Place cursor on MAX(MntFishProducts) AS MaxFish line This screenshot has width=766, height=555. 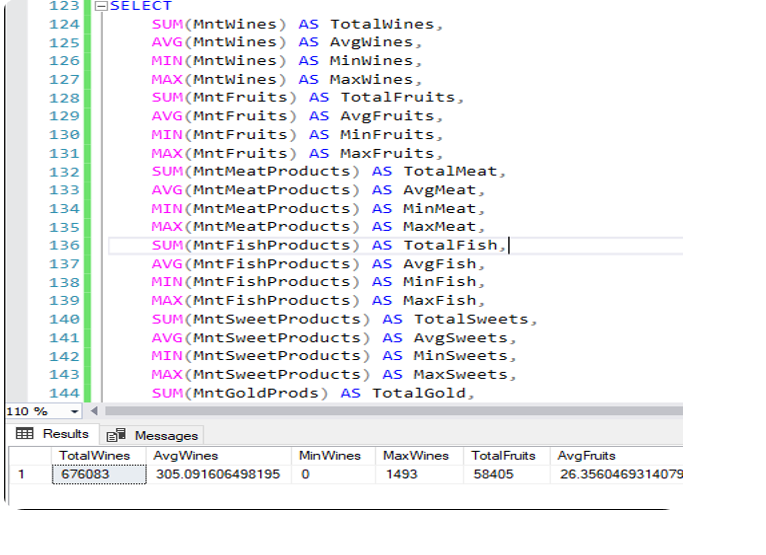point(318,300)
